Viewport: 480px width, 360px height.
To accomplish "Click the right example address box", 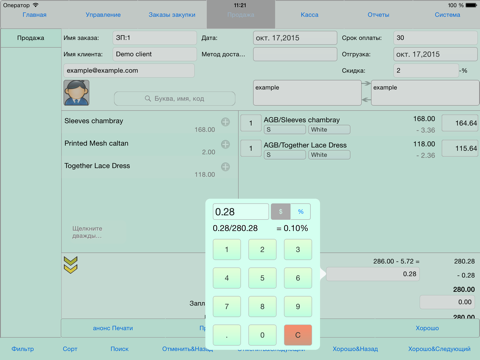I will (425, 93).
